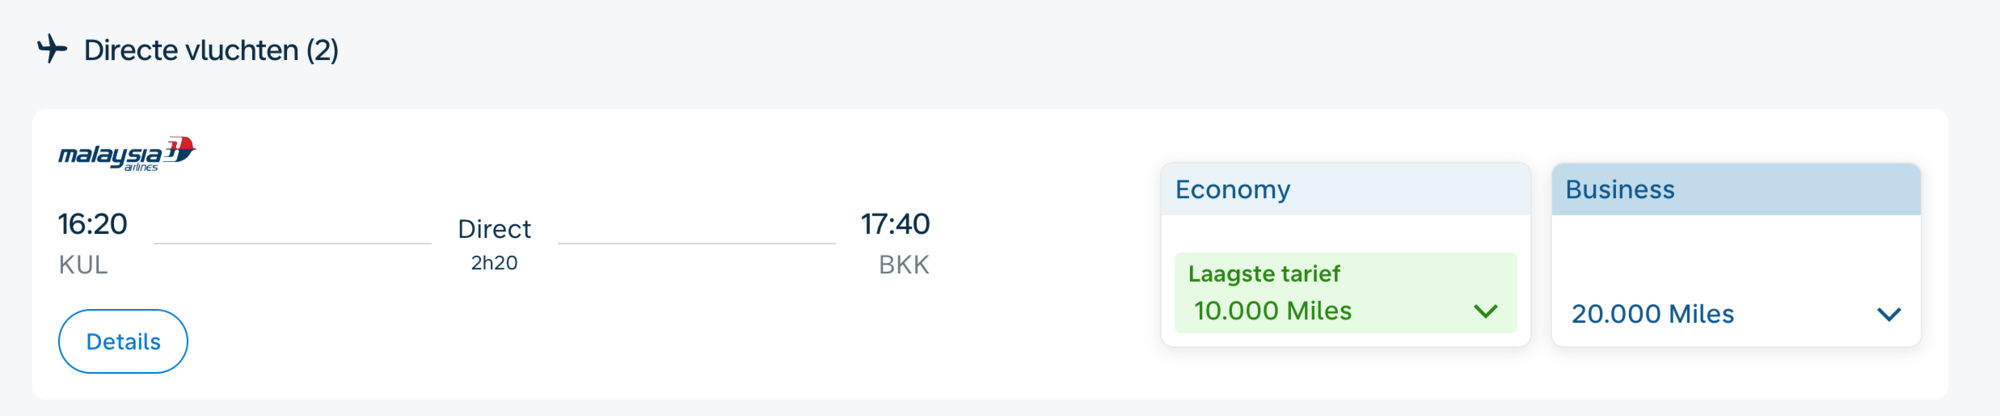The height and width of the screenshot is (416, 2000).
Task: Click the Laagste tarief label
Action: coord(1264,274)
